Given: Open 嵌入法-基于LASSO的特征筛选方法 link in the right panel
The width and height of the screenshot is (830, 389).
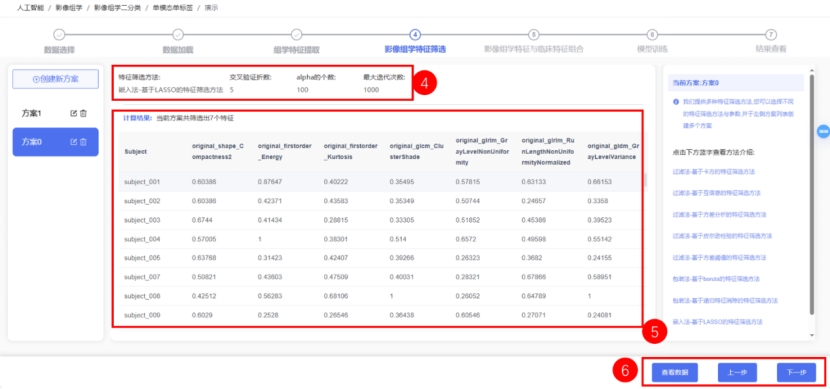Looking at the screenshot, I should 718,322.
